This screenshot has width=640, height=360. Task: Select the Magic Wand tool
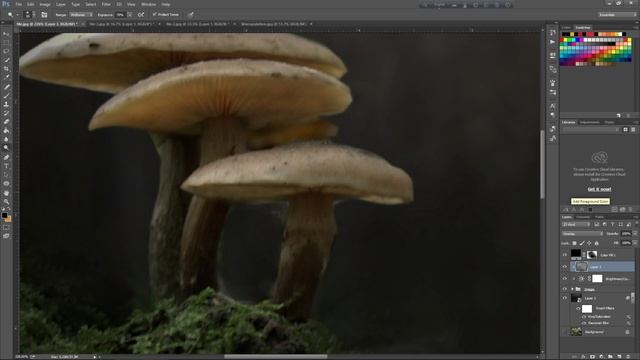(6, 60)
